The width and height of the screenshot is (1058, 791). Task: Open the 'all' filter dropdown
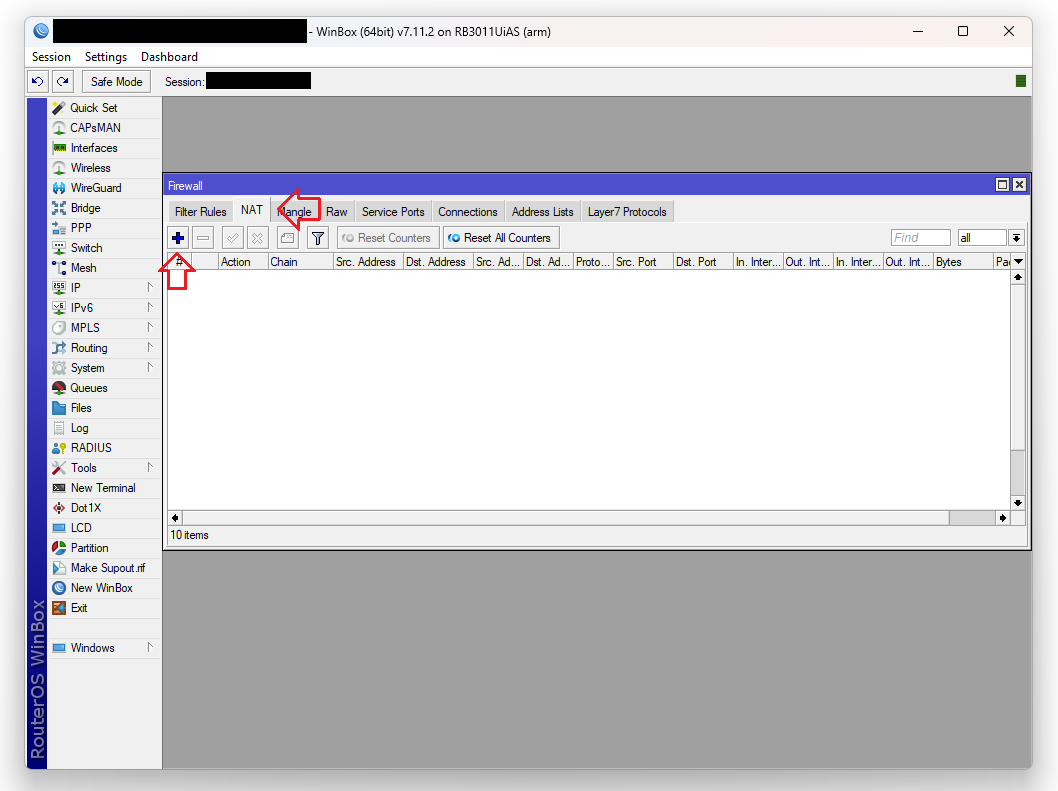[1016, 238]
